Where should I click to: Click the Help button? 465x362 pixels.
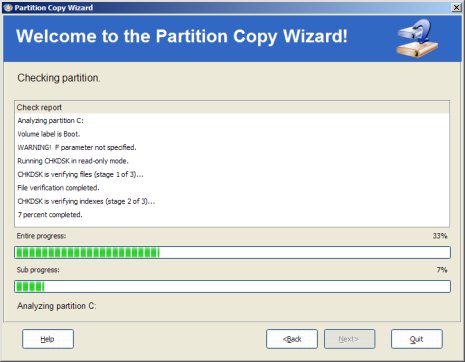pos(48,339)
